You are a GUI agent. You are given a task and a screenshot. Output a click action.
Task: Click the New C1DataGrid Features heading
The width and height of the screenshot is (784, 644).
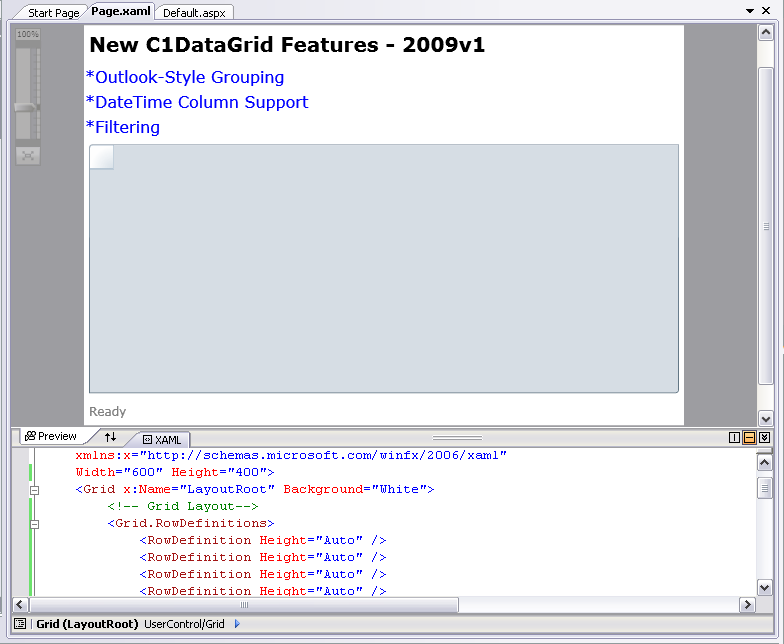tap(287, 44)
